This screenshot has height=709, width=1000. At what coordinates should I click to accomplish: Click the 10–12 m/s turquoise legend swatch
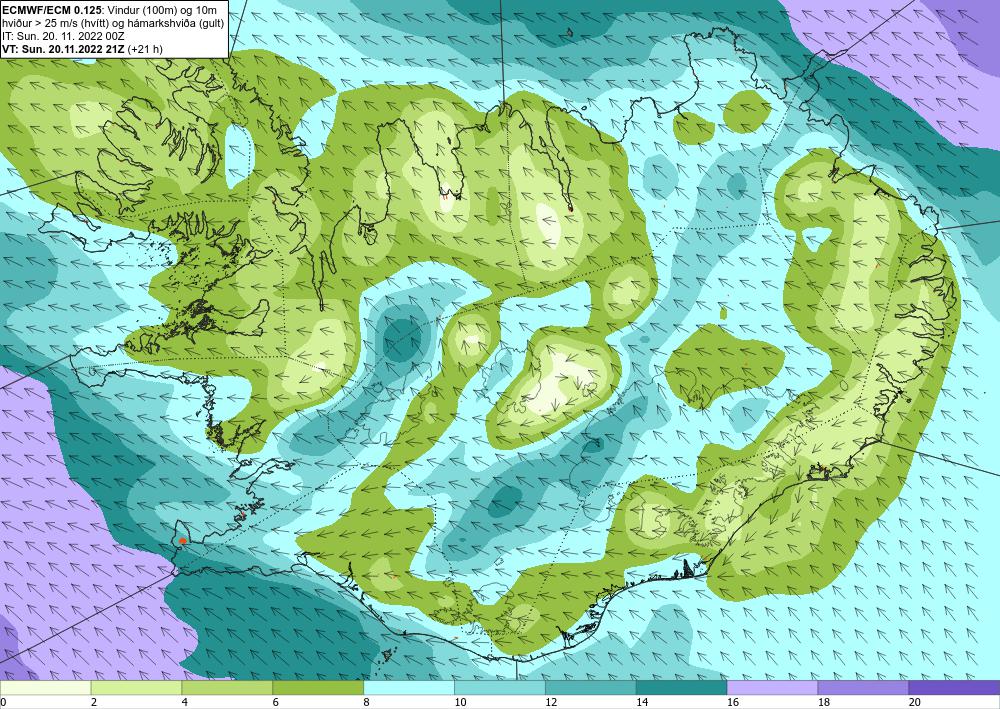click(x=499, y=688)
